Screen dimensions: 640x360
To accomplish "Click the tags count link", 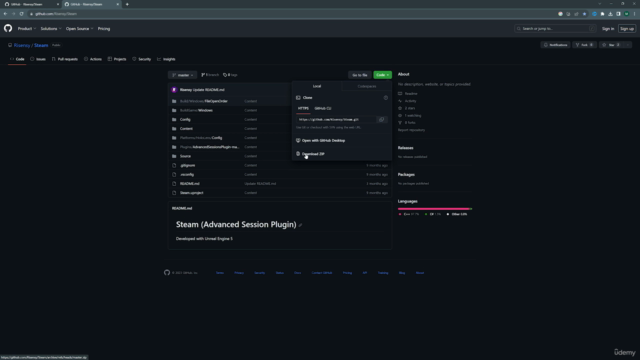I will 230,75.
